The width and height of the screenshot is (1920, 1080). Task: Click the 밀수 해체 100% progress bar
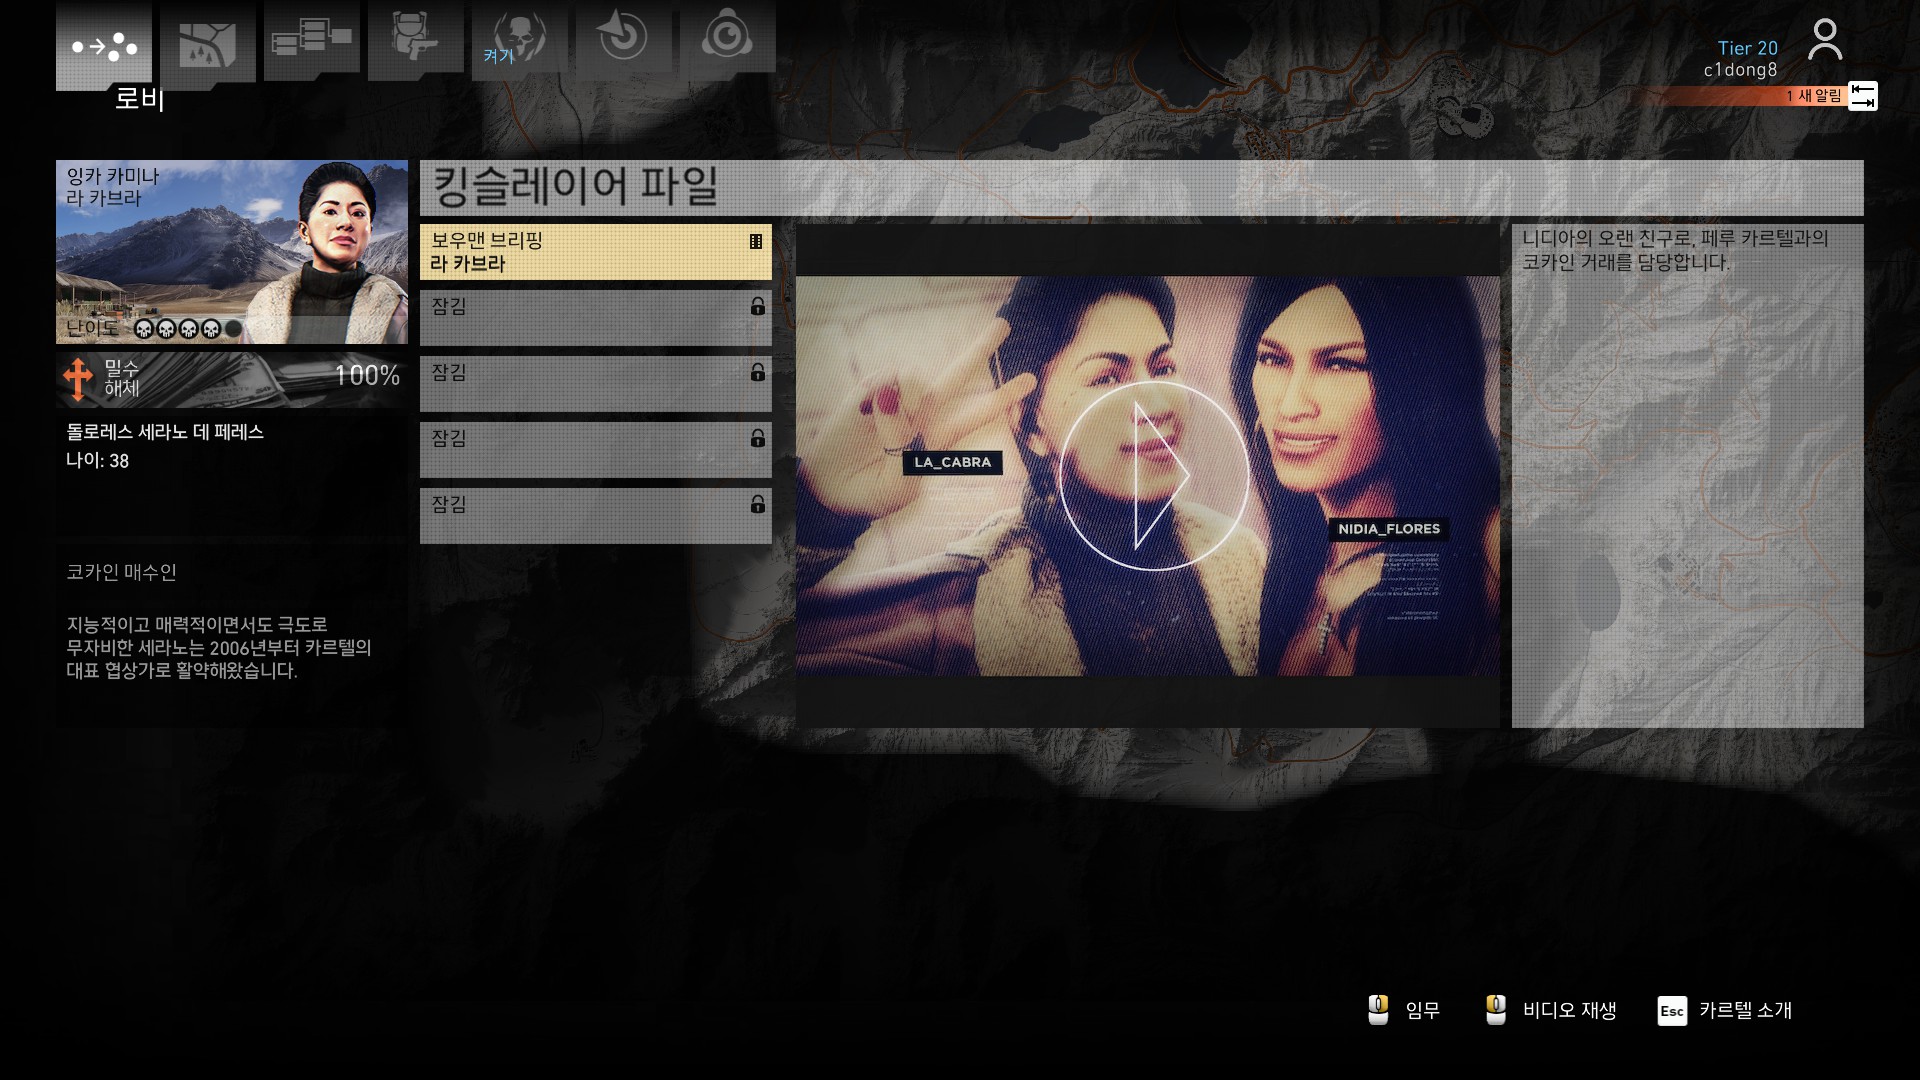[231, 379]
